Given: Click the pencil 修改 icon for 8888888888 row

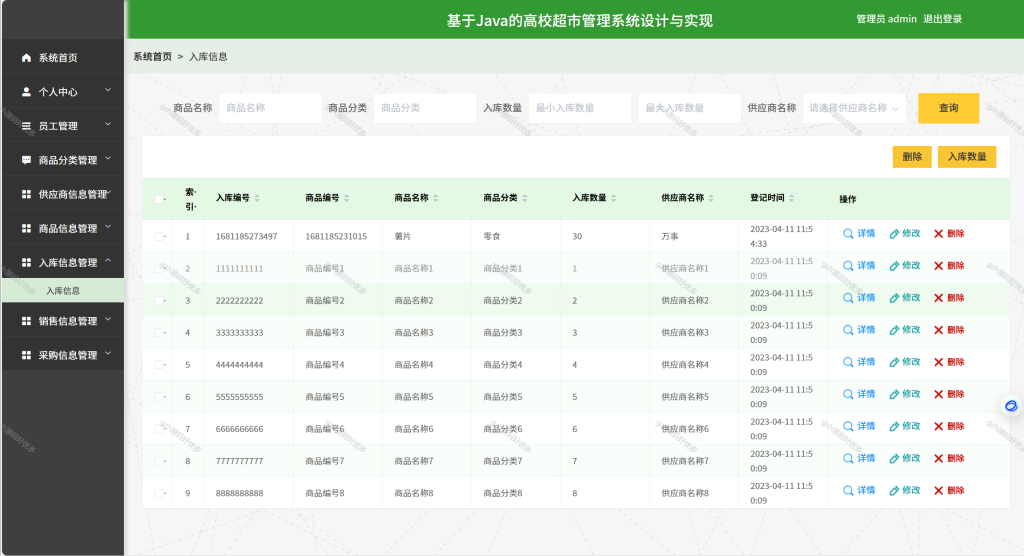Looking at the screenshot, I should [894, 490].
